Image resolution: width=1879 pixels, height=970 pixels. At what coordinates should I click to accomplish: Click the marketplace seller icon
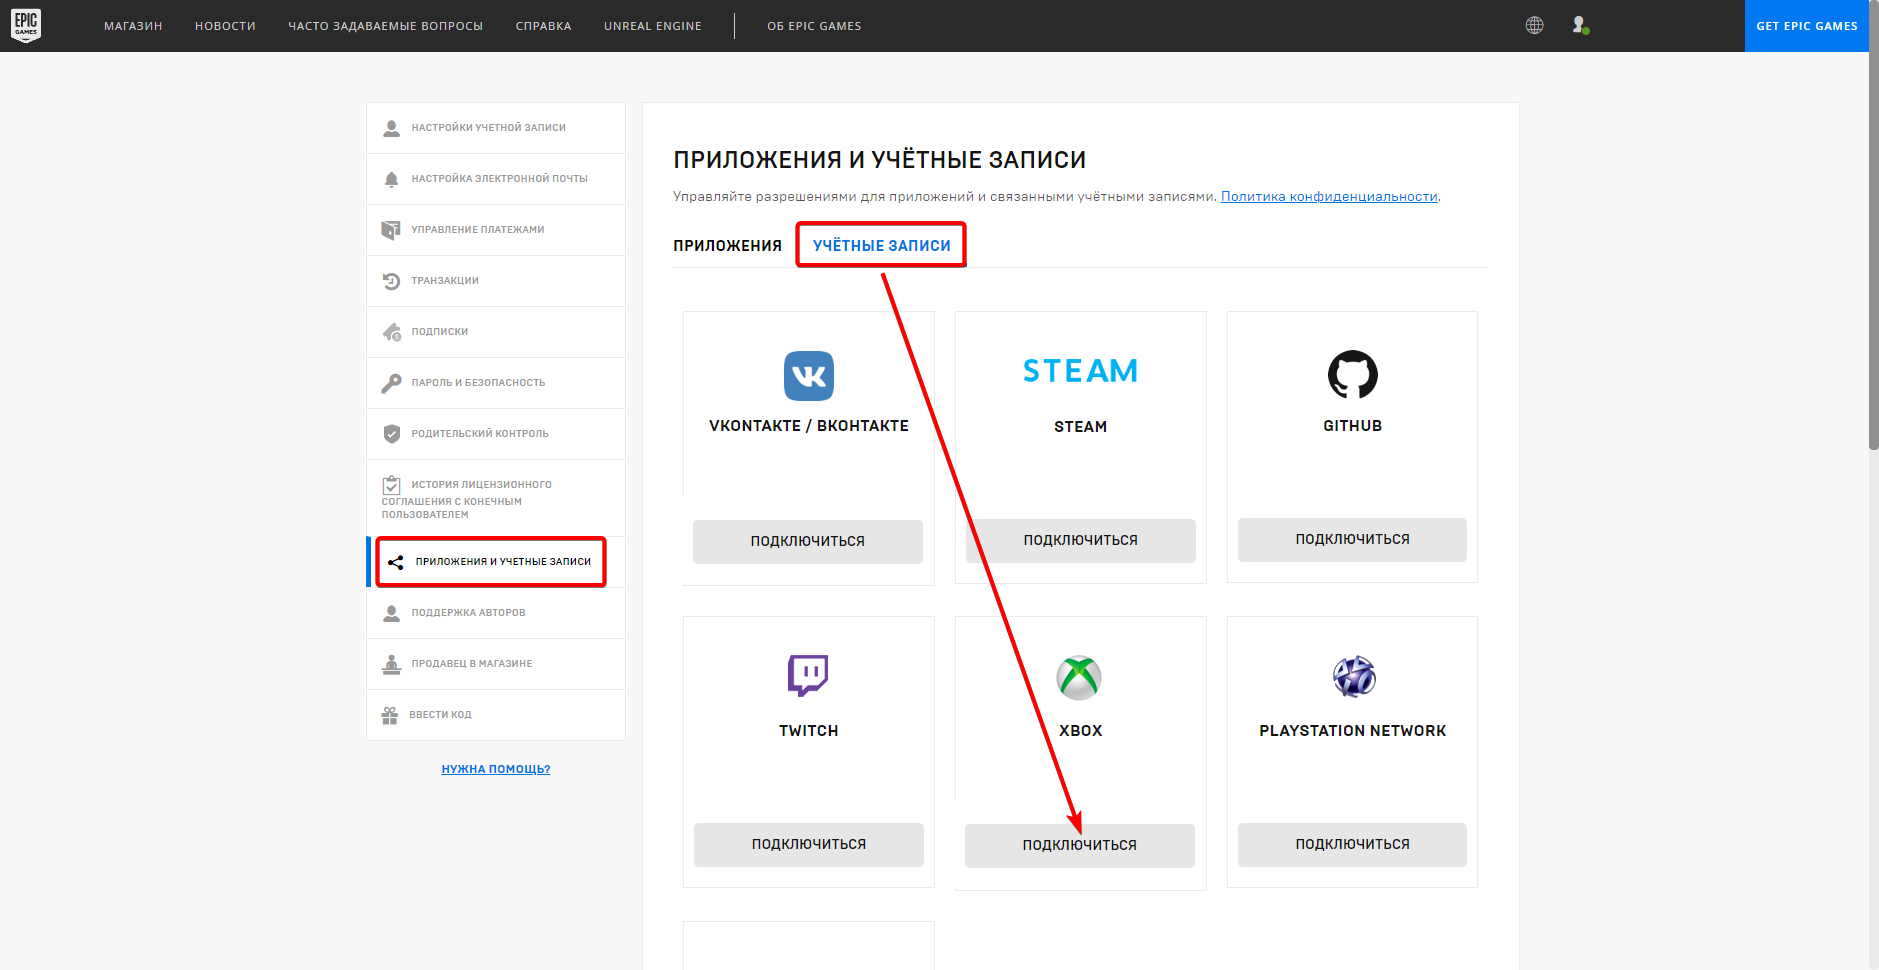pyautogui.click(x=391, y=664)
